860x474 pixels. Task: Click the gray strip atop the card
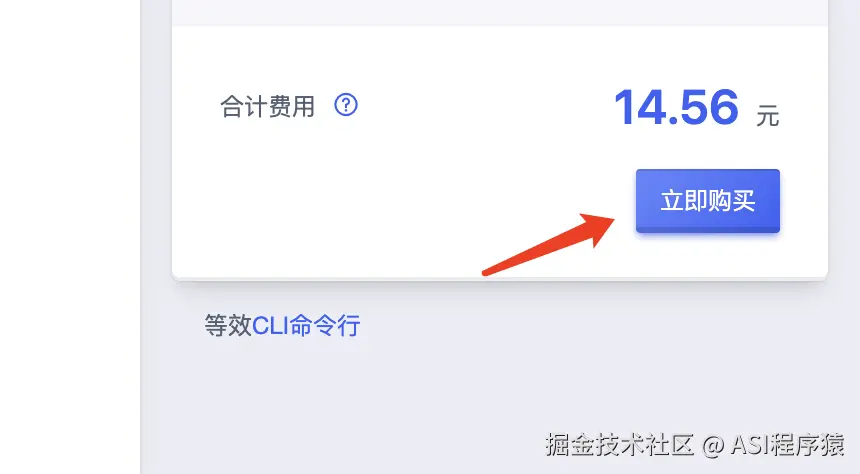pos(500,13)
